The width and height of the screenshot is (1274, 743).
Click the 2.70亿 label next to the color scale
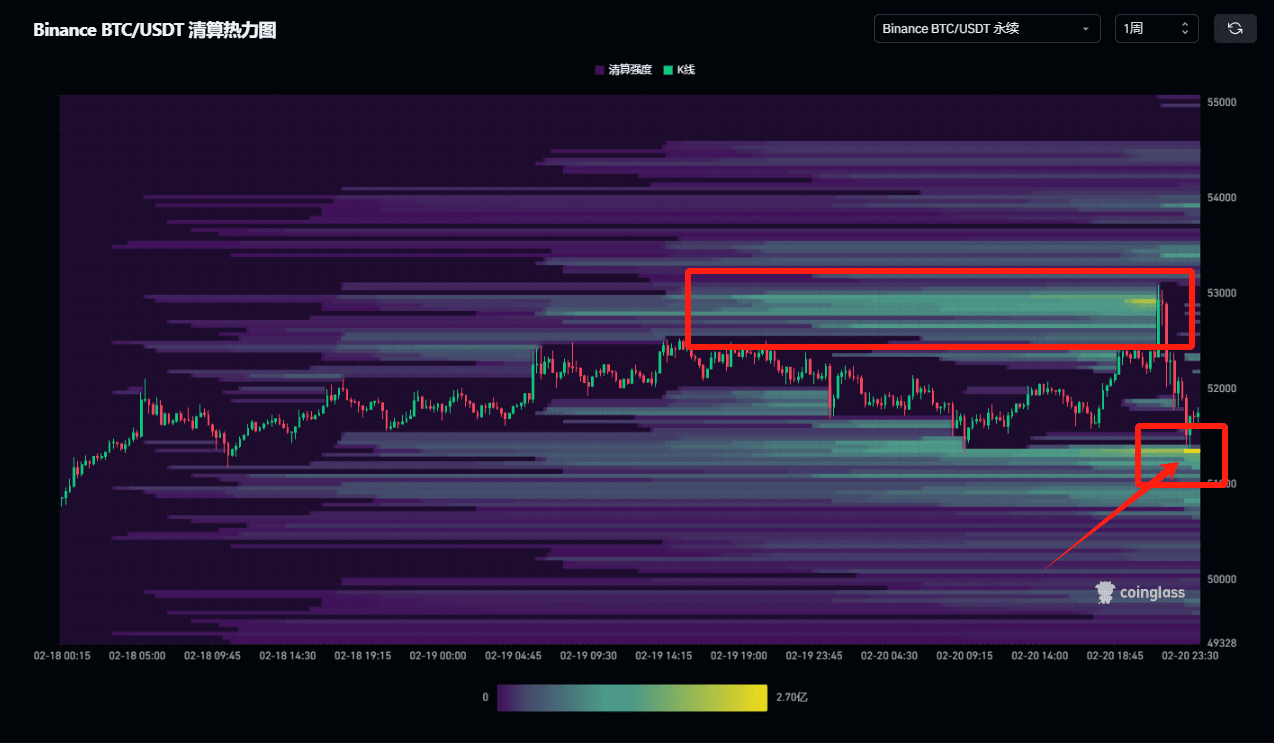pos(790,697)
